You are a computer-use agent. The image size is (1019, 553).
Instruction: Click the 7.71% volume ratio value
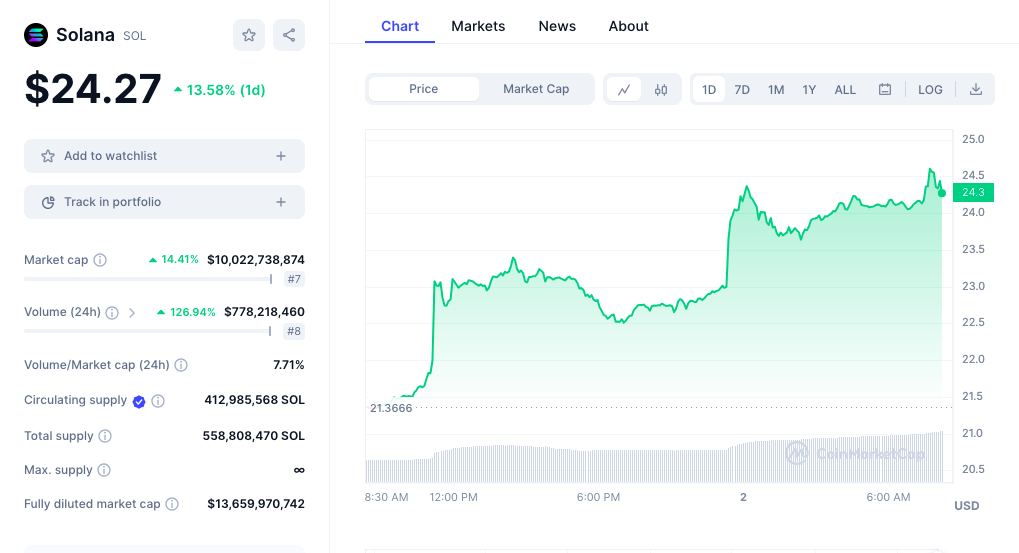click(x=289, y=365)
